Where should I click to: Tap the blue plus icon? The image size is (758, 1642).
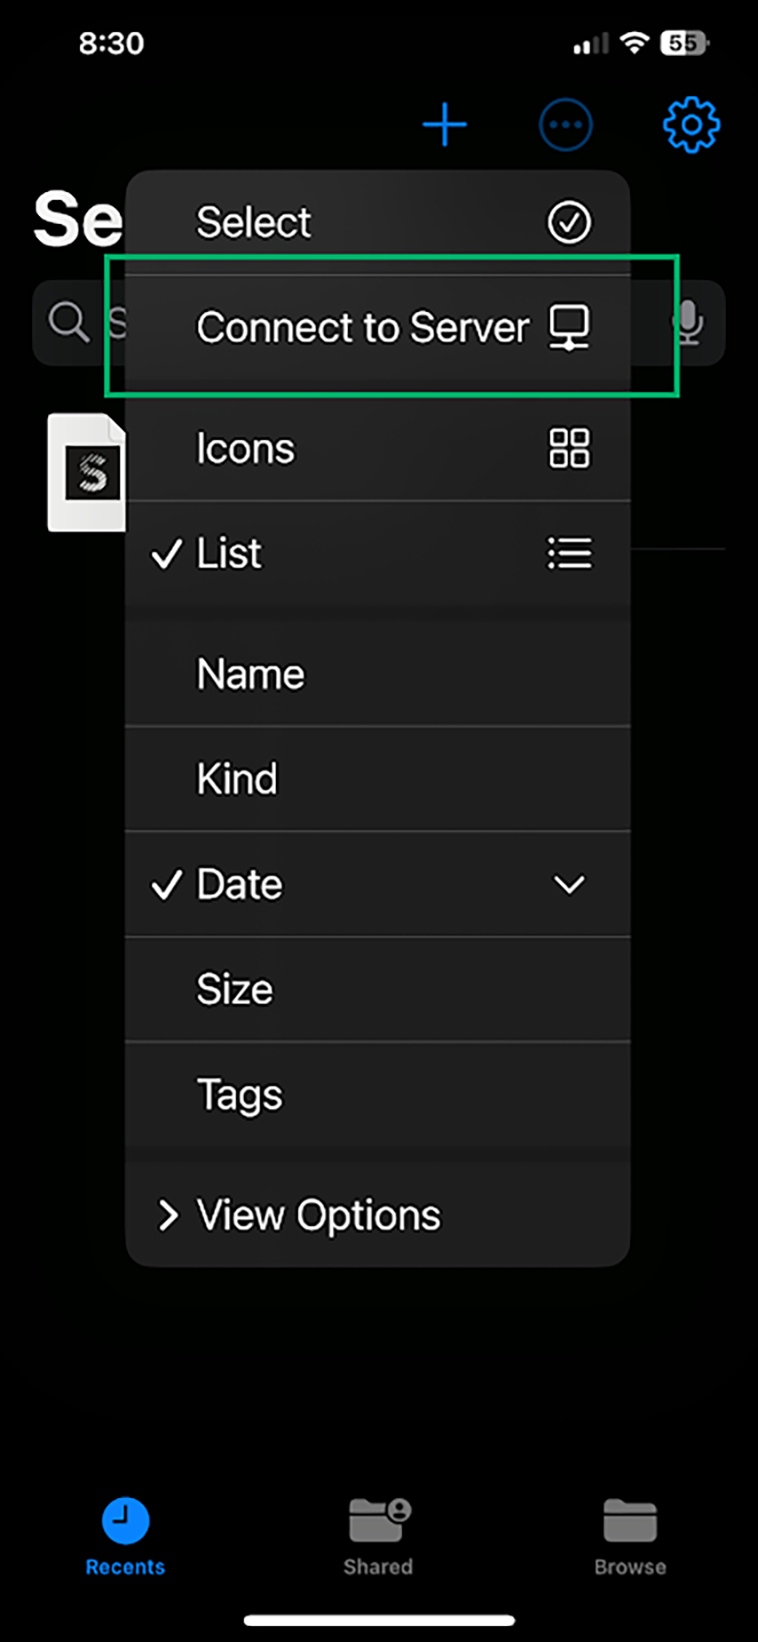point(444,125)
